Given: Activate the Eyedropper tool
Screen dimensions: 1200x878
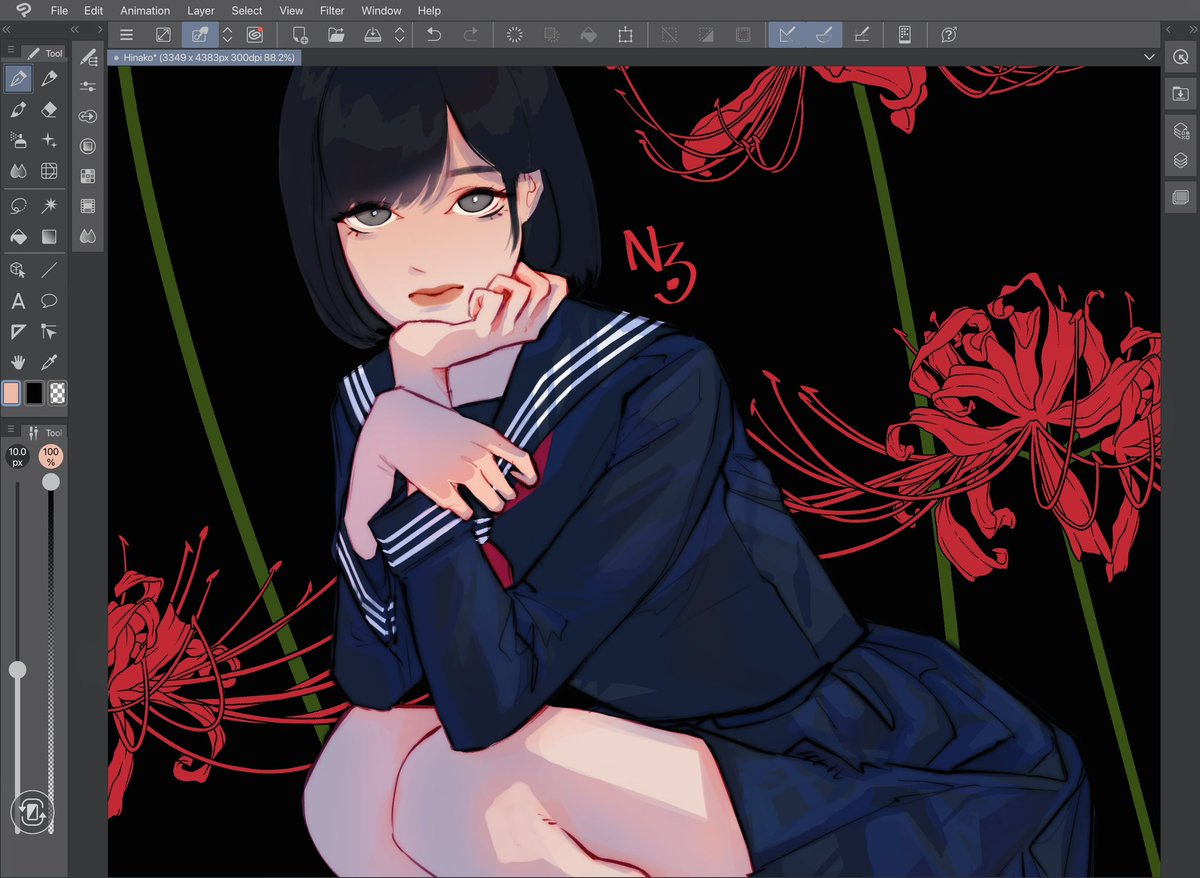Looking at the screenshot, I should [x=48, y=362].
